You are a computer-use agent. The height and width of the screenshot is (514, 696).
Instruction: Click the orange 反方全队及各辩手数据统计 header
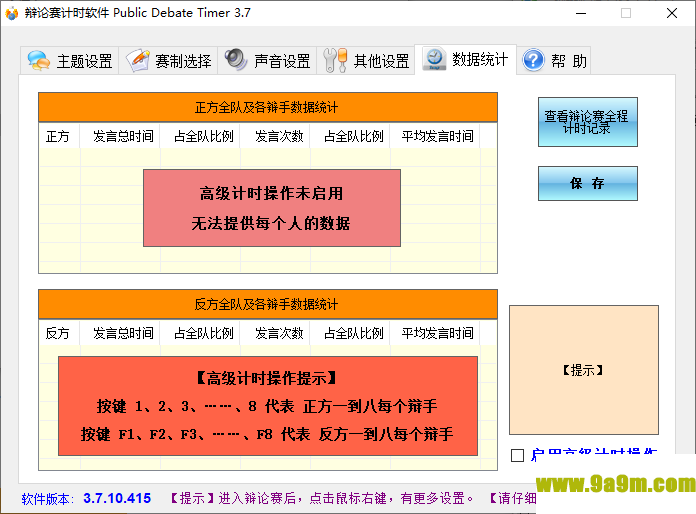point(267,304)
